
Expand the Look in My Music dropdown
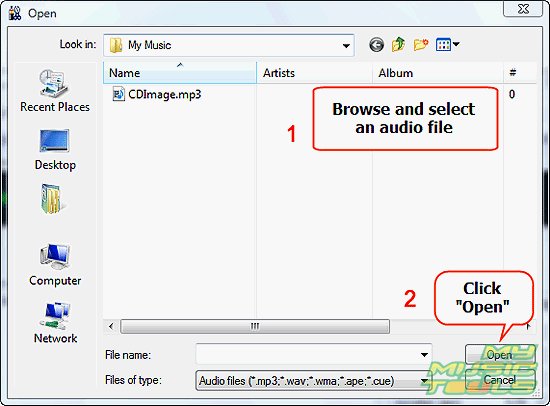tap(346, 45)
